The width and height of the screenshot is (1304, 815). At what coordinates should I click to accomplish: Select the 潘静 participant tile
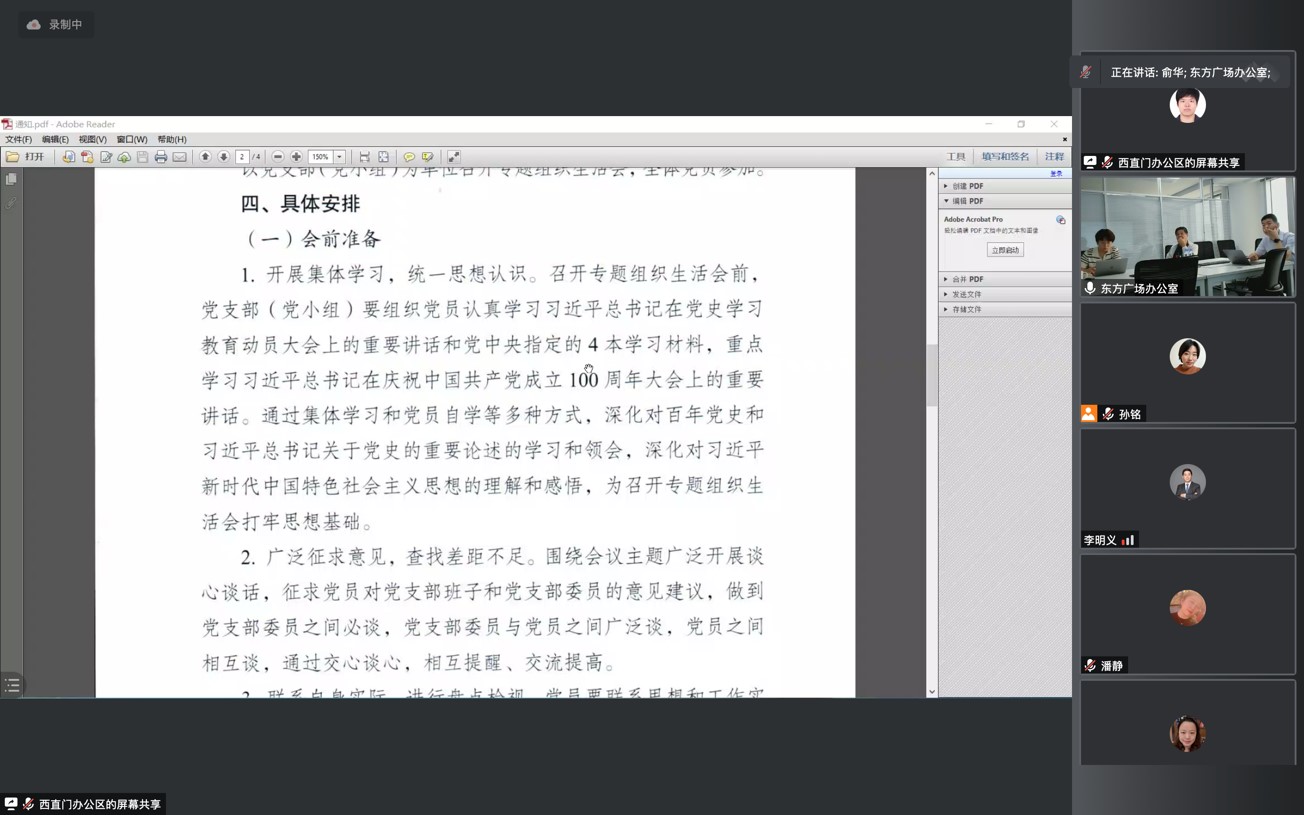pos(1188,615)
